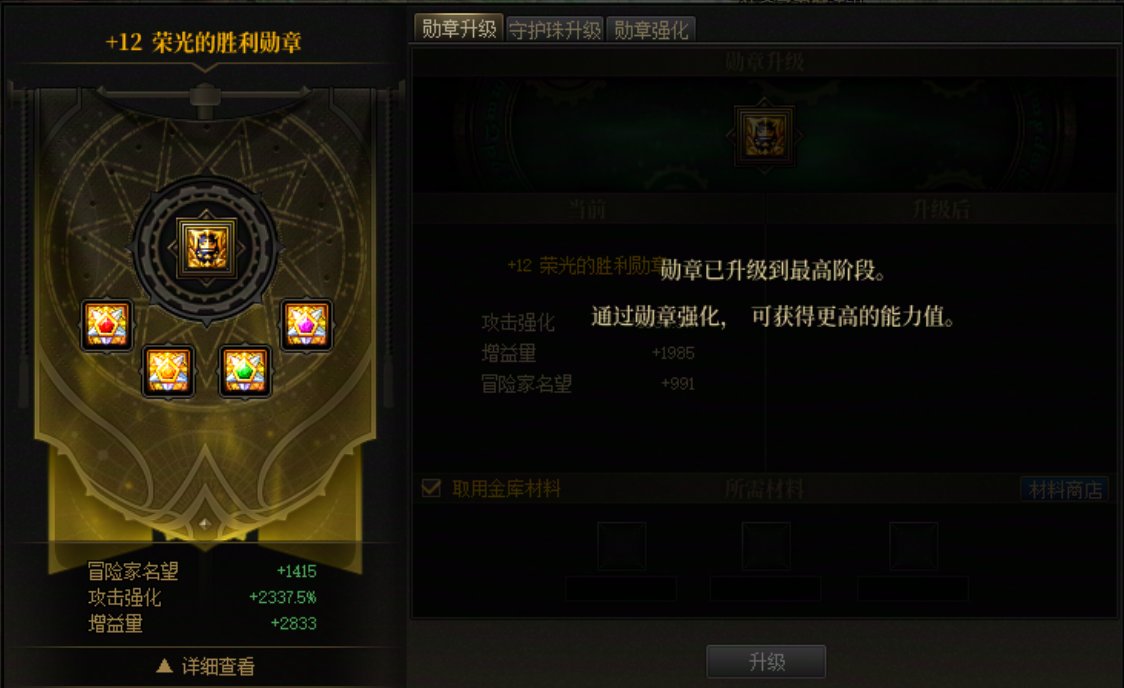Click the 增益量 +2833 stat row
The image size is (1124, 688).
pos(201,624)
